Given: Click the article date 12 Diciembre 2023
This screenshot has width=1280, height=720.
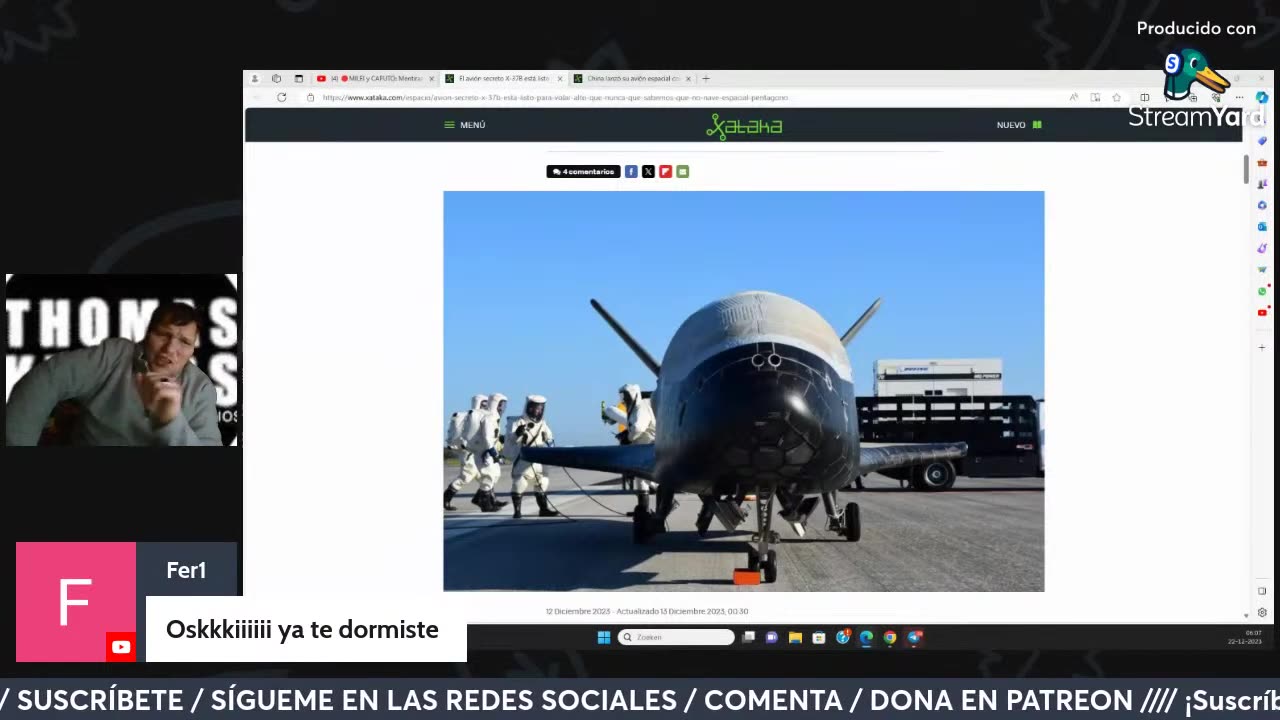Looking at the screenshot, I should click(578, 611).
